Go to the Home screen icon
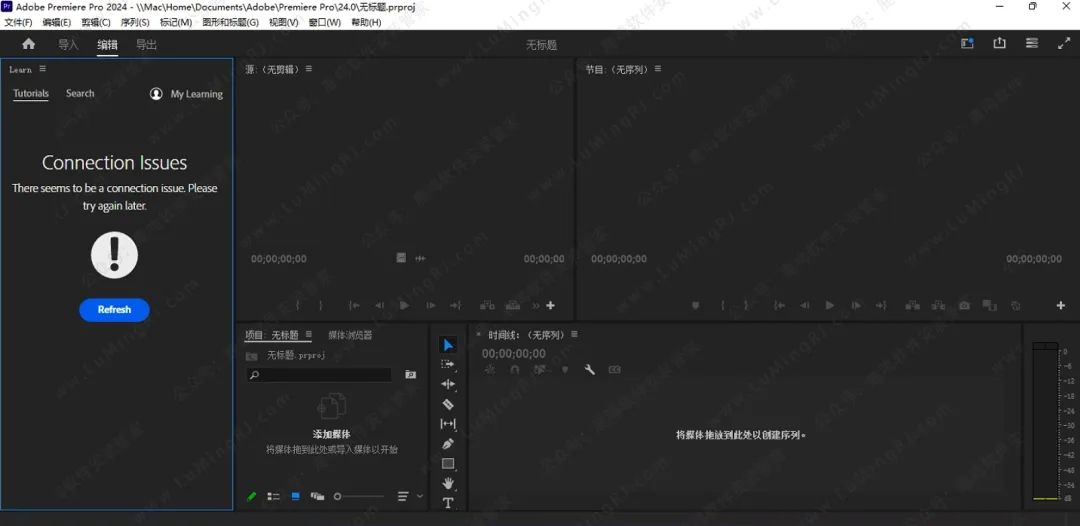 tap(28, 44)
